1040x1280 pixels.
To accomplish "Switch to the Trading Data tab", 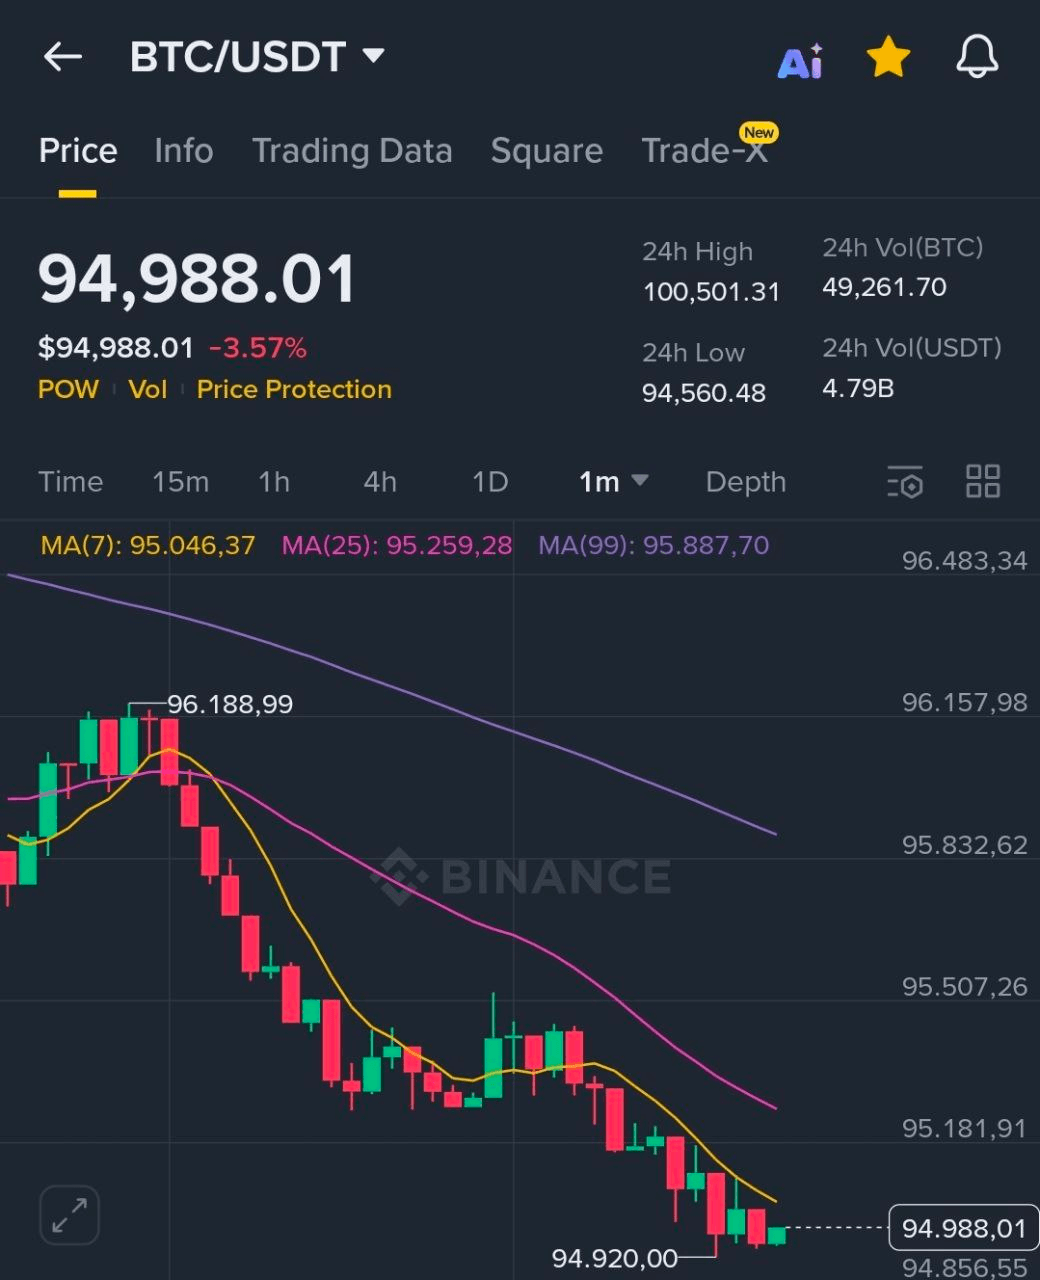I will 352,151.
